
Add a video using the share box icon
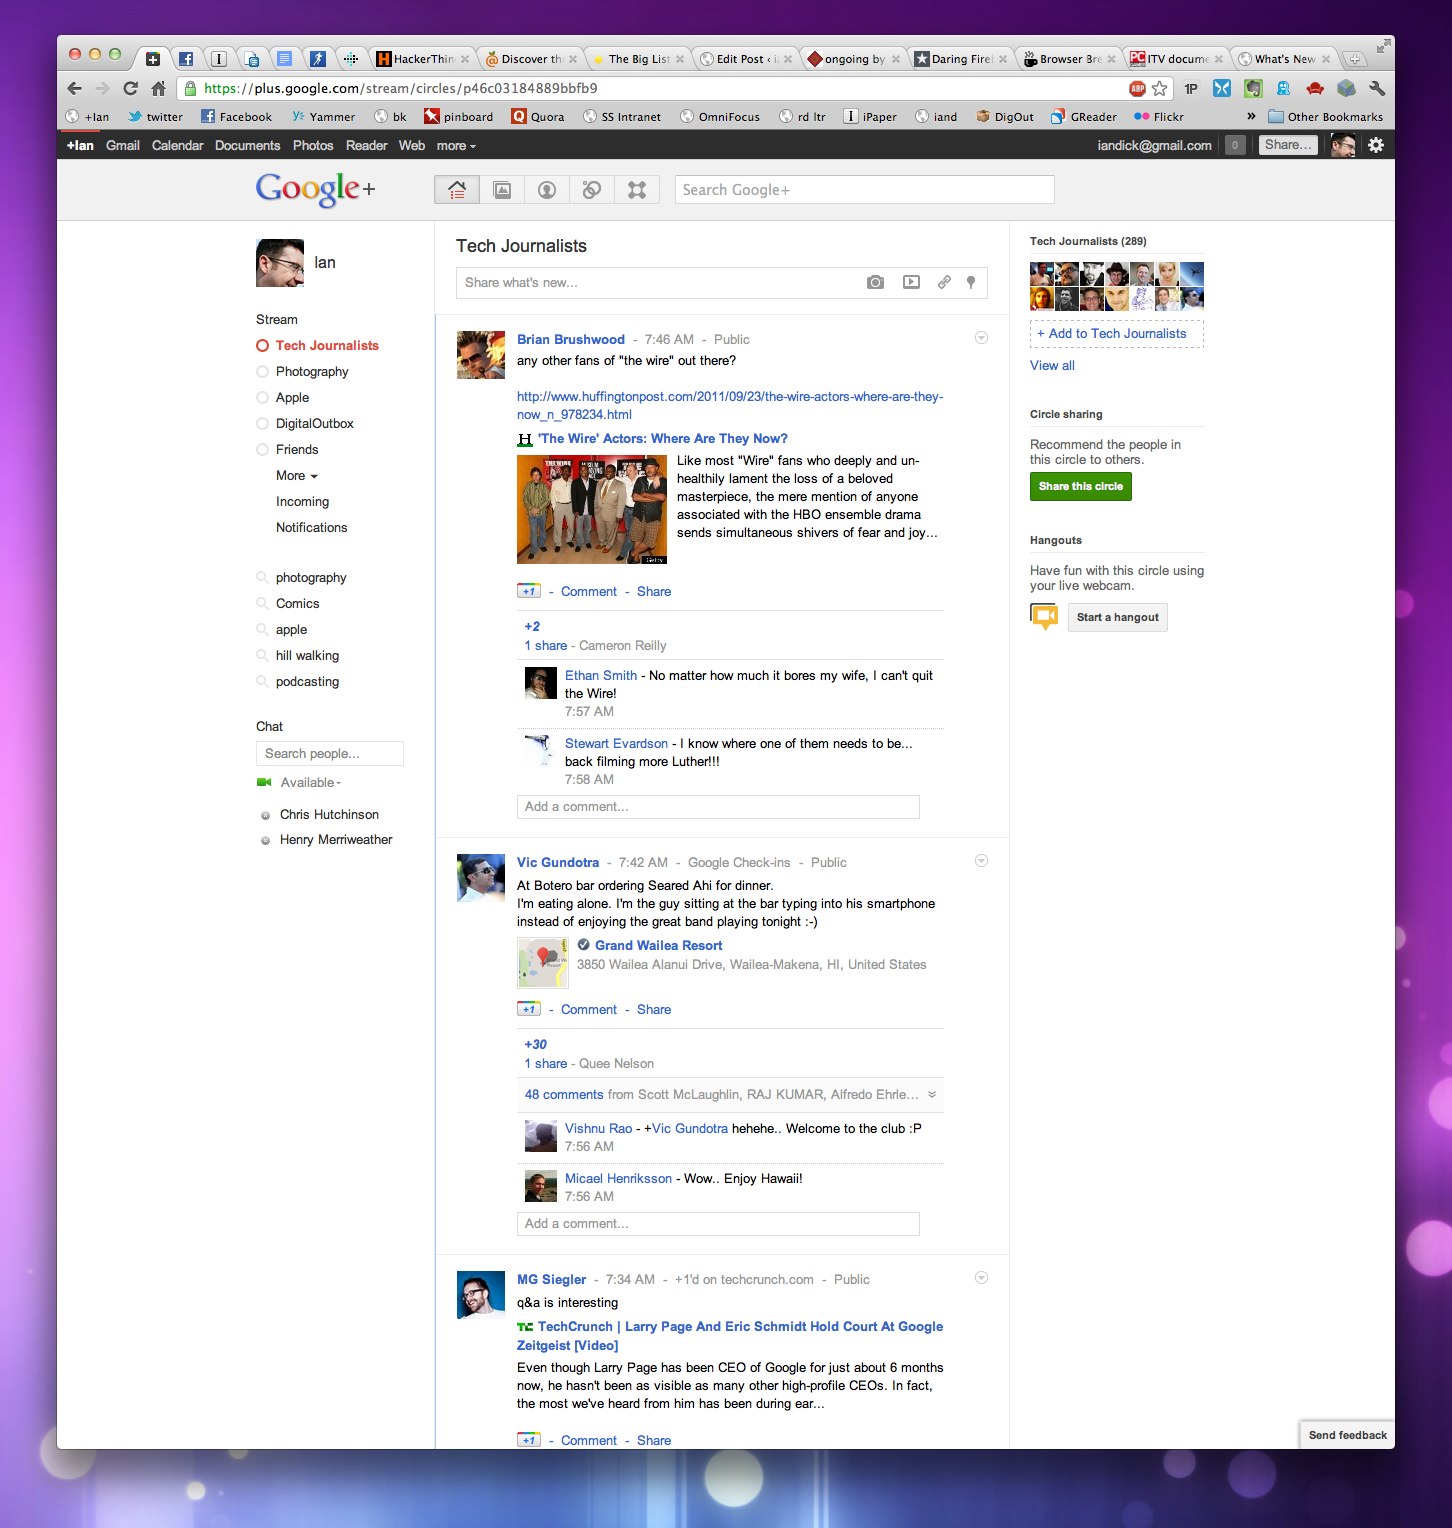point(911,283)
